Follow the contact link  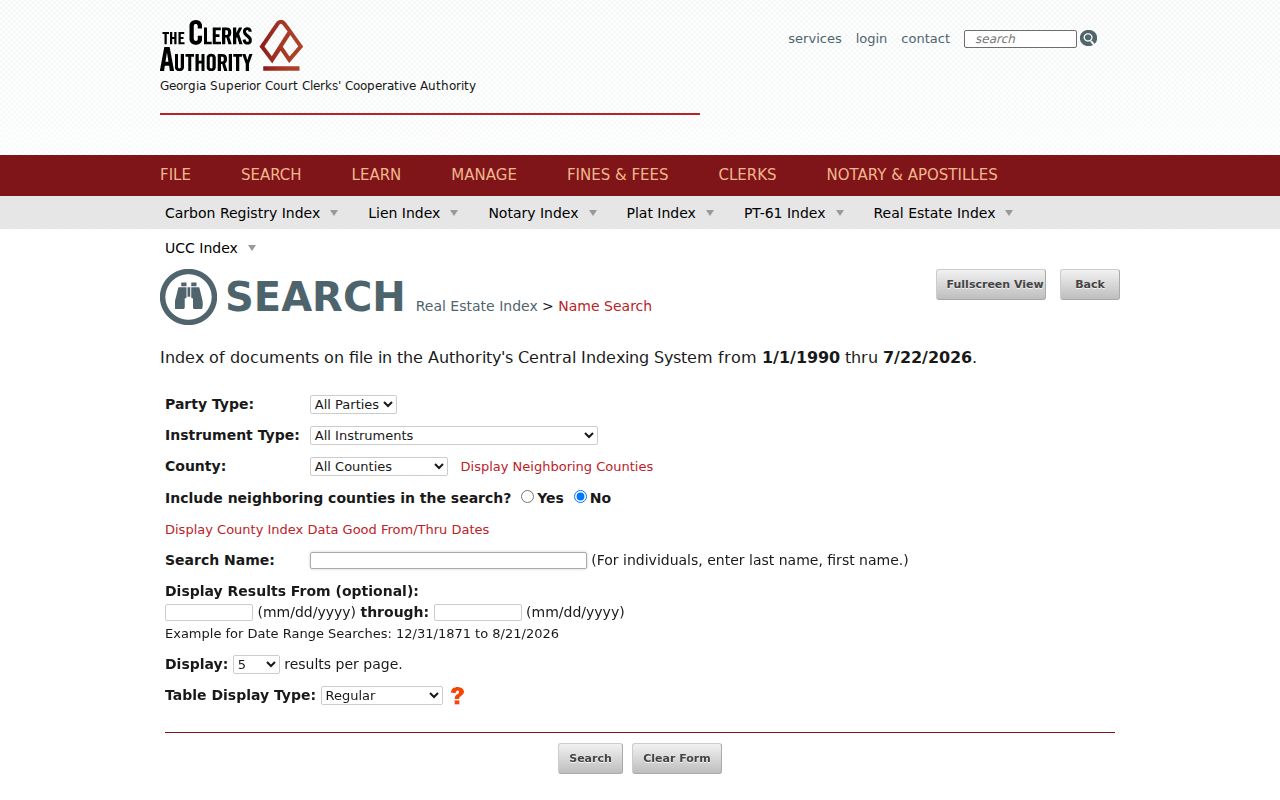(925, 39)
